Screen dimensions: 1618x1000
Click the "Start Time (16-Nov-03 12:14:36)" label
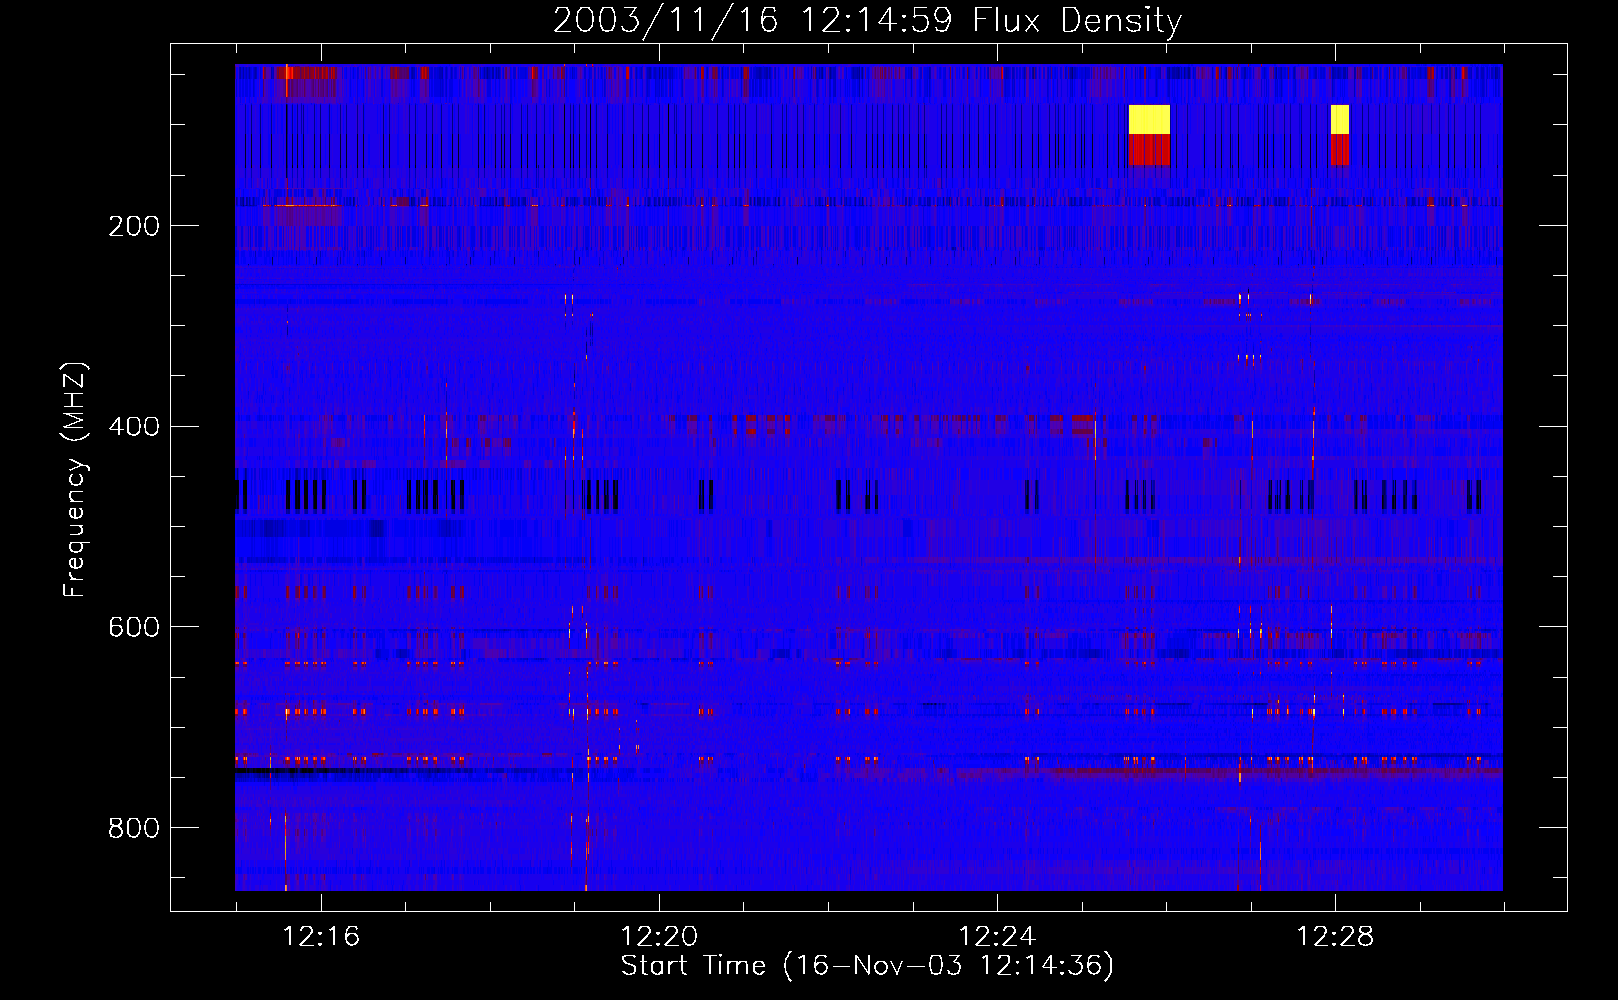click(867, 965)
